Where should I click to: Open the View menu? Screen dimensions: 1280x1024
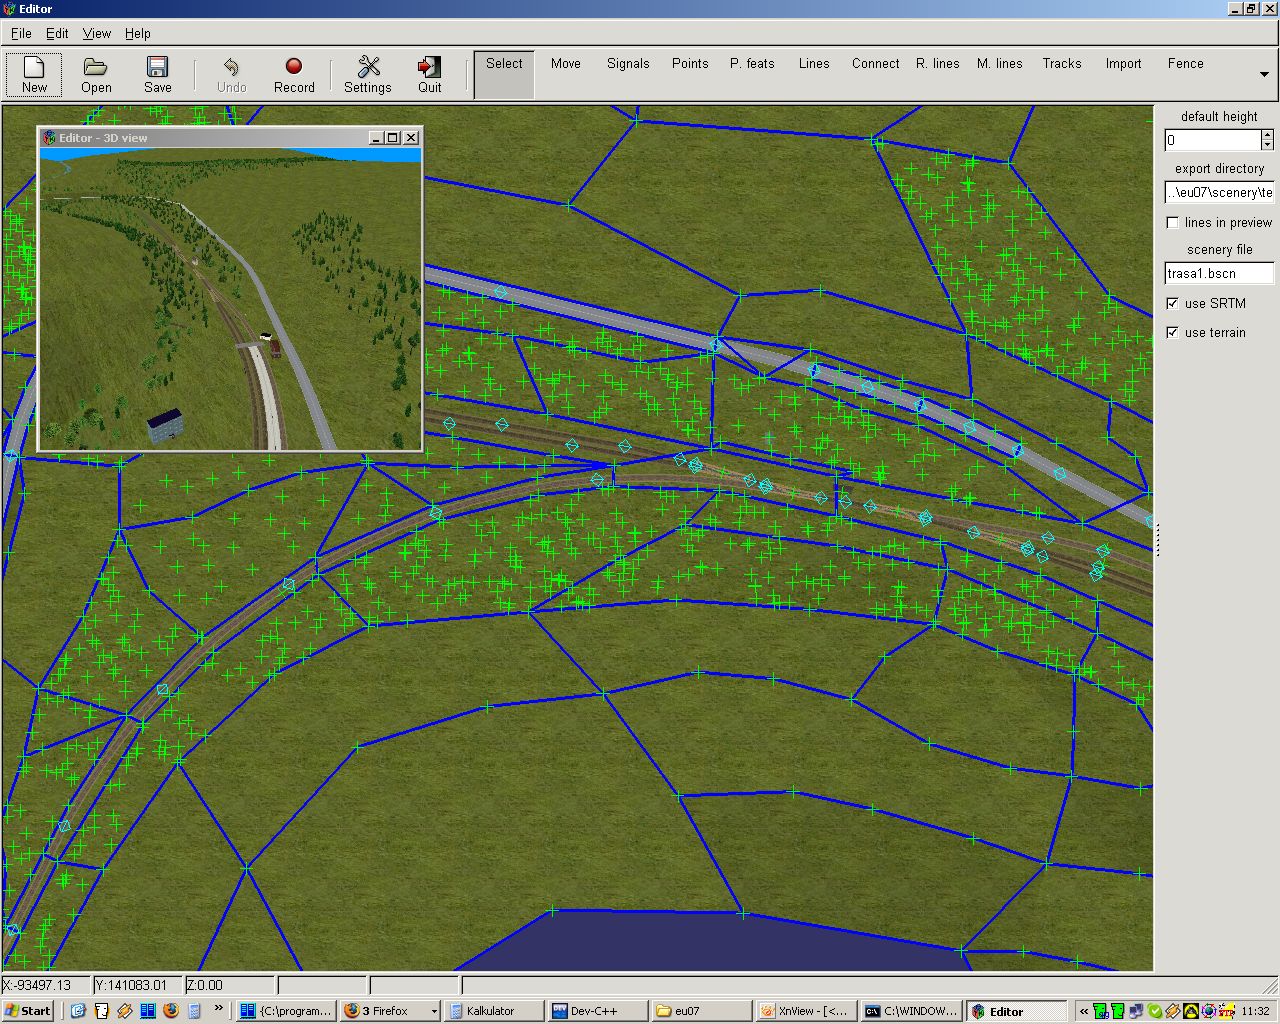point(96,33)
